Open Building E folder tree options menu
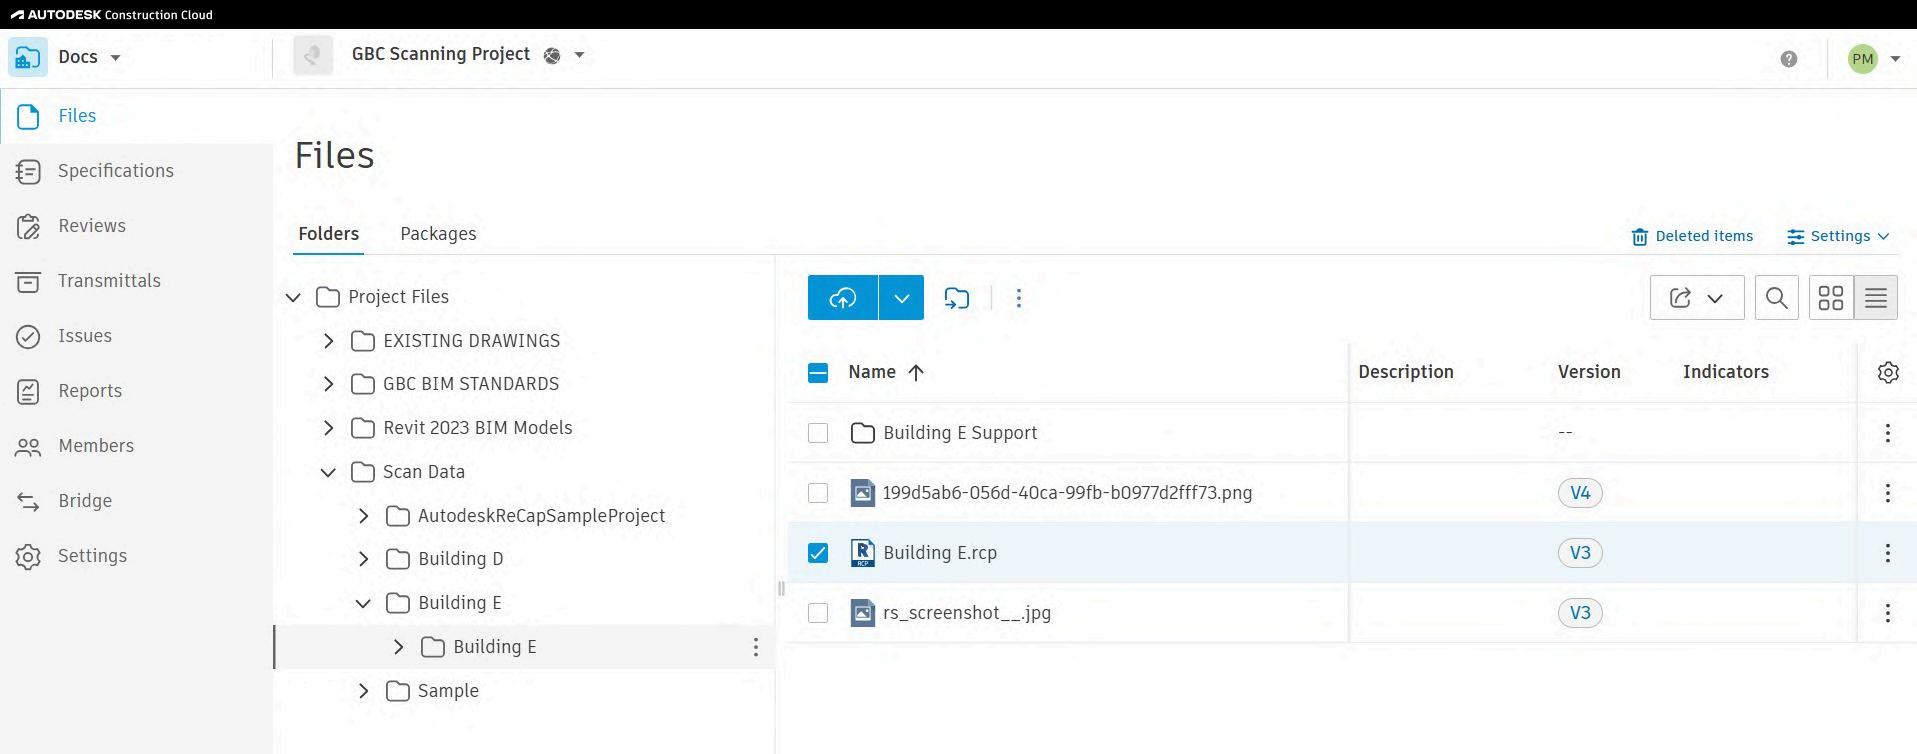Screen dimensions: 1917x754 point(756,647)
